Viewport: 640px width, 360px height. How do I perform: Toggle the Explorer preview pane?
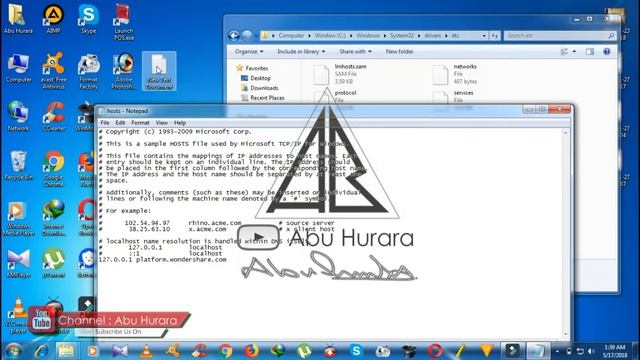[590, 52]
